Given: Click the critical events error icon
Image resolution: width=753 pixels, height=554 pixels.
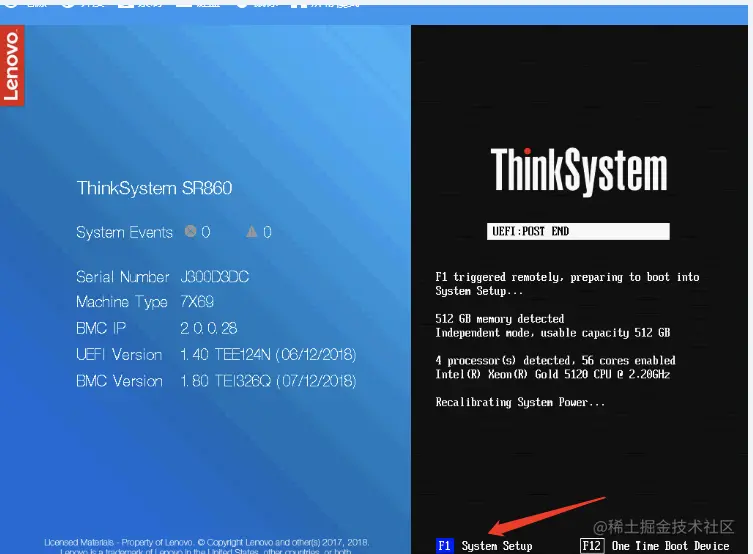Looking at the screenshot, I should click(191, 231).
